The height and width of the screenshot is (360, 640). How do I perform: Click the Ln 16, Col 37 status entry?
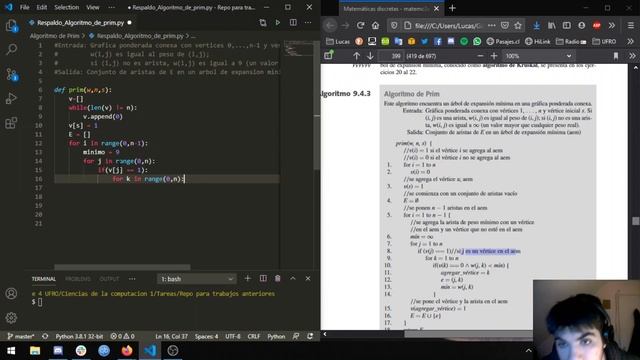[x=171, y=336]
